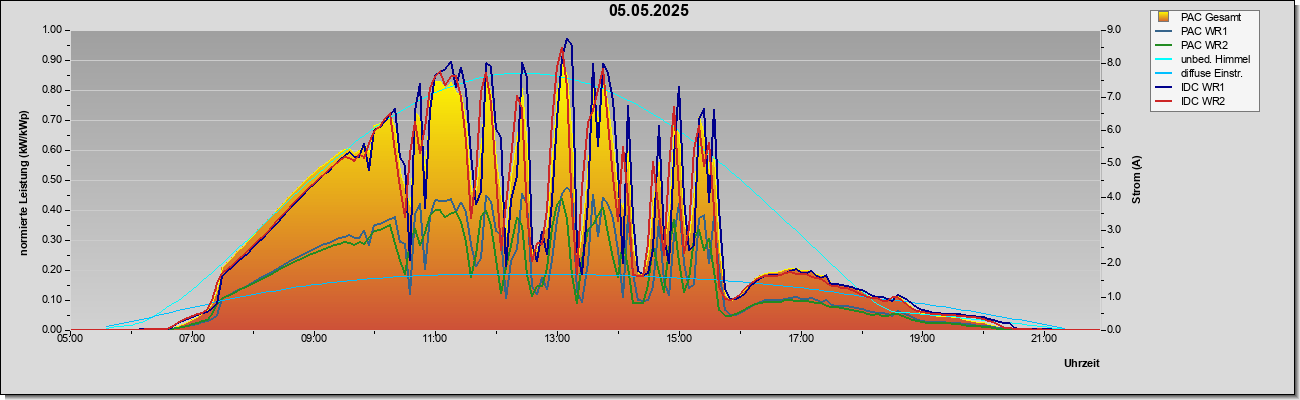
Task: Click the chart title 05.05.2025
Action: point(649,11)
